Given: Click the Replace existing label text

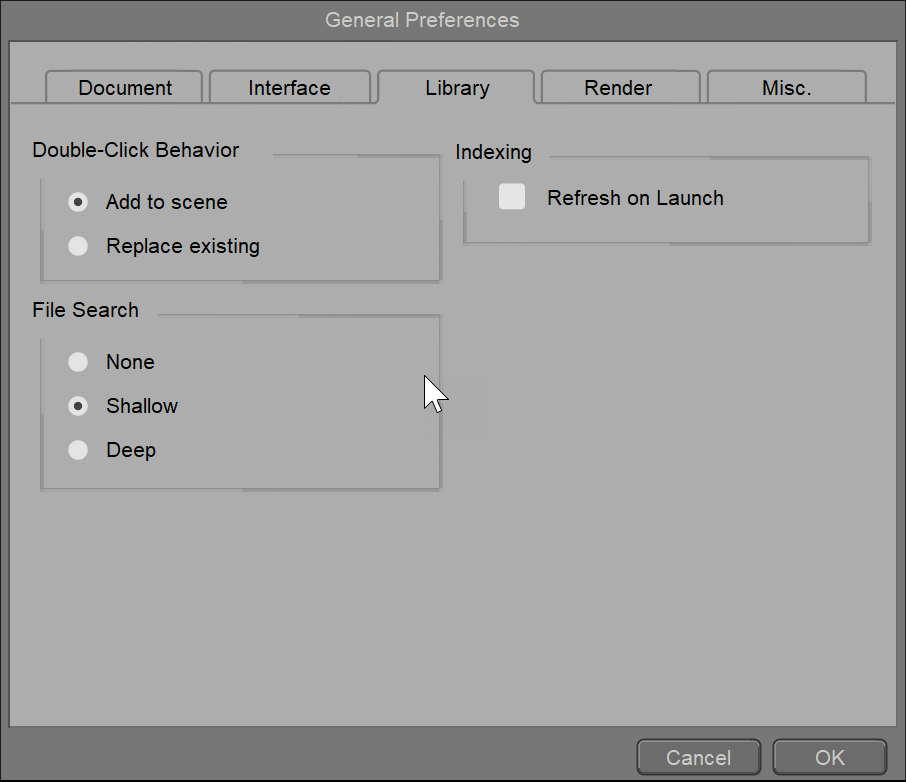Looking at the screenshot, I should coord(183,246).
